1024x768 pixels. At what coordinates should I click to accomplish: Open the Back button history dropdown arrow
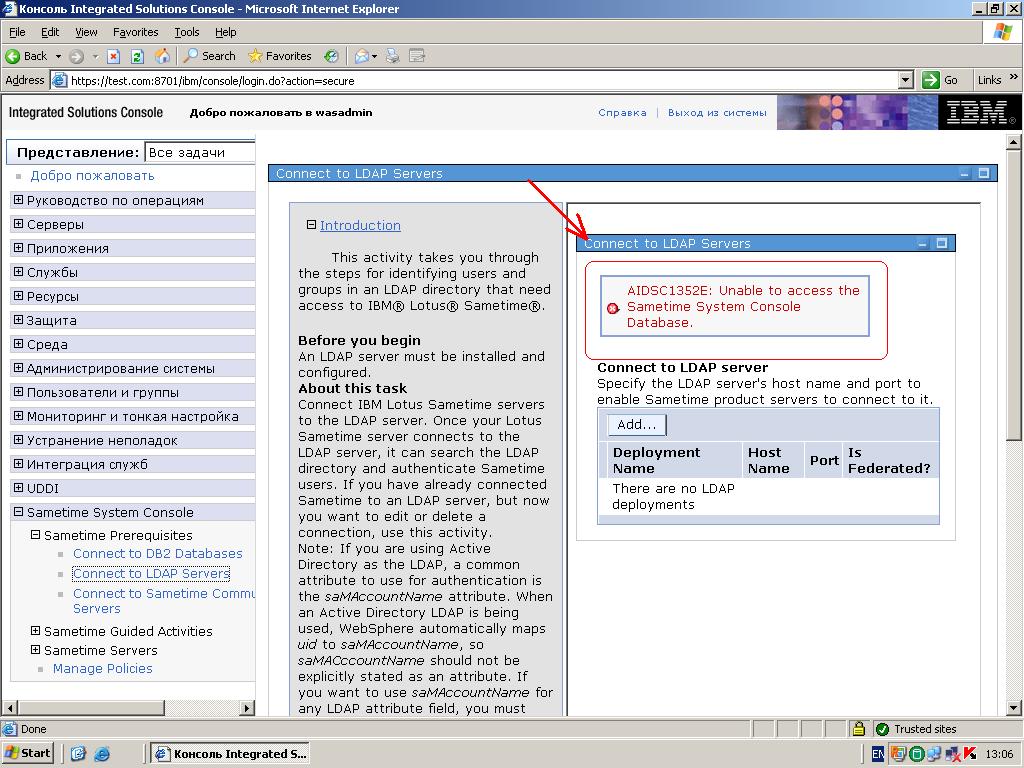click(58, 56)
